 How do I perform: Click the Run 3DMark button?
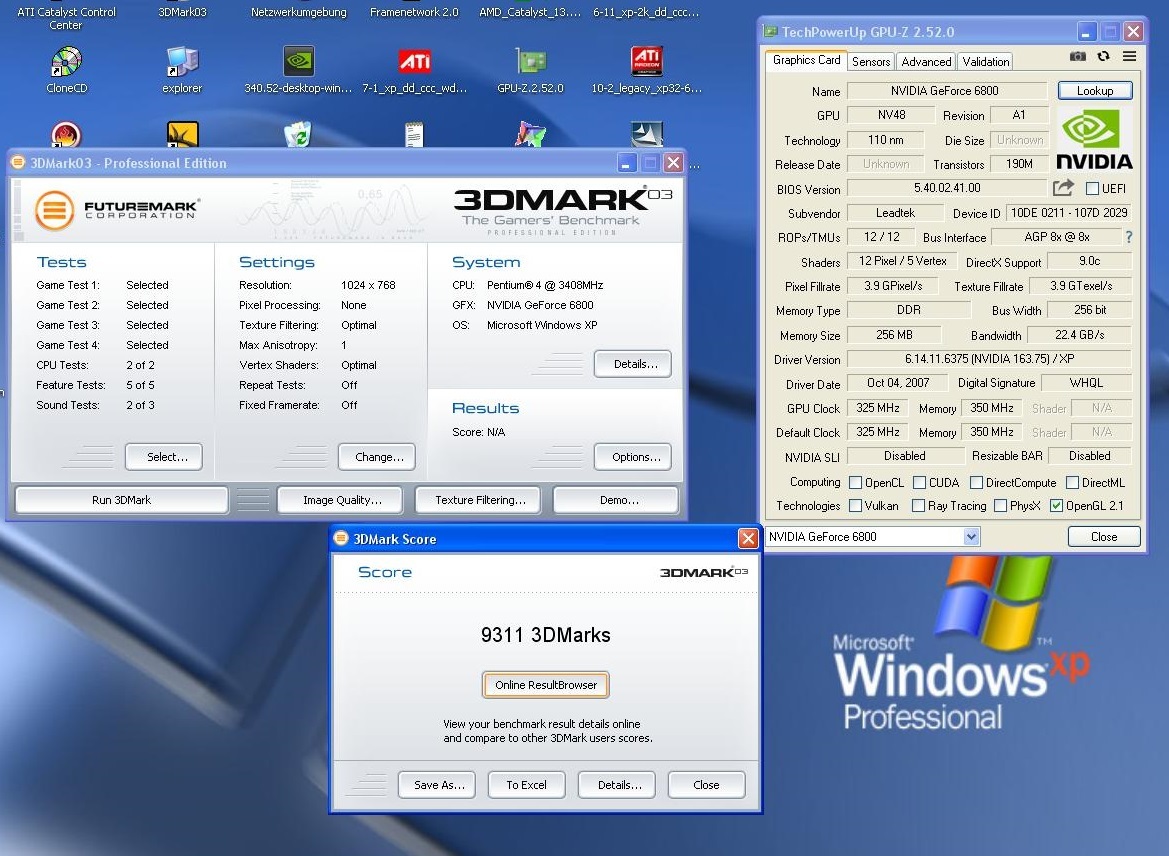coord(122,500)
